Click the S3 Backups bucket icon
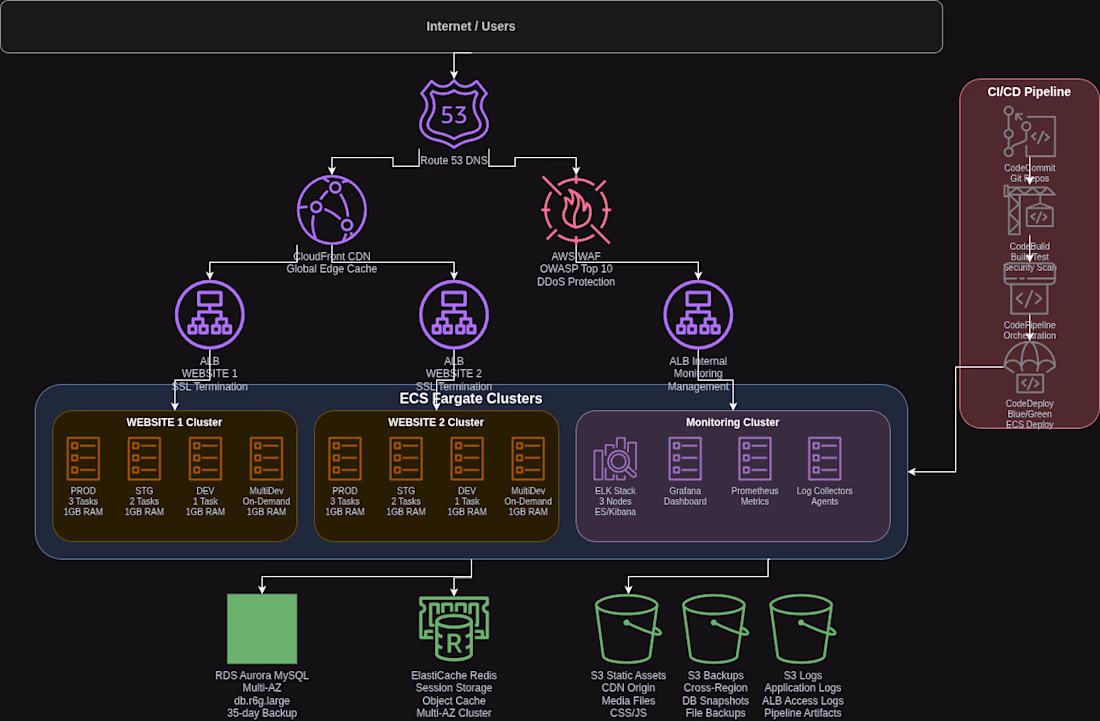 click(x=715, y=628)
